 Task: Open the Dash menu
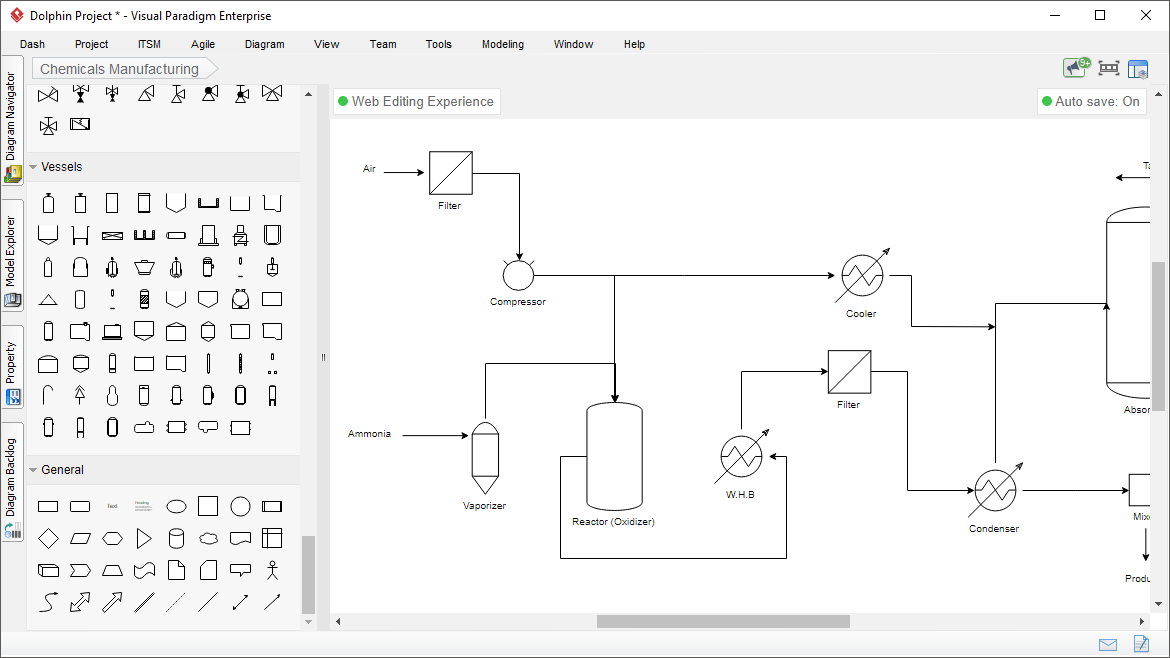pyautogui.click(x=32, y=44)
